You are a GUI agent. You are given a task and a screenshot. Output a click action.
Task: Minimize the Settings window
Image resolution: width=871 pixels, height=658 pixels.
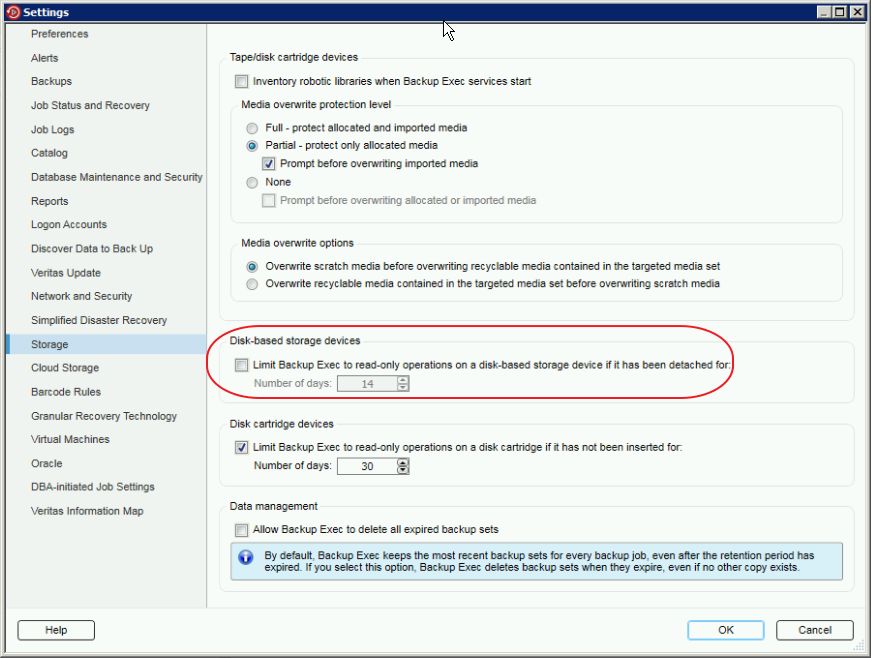[824, 12]
